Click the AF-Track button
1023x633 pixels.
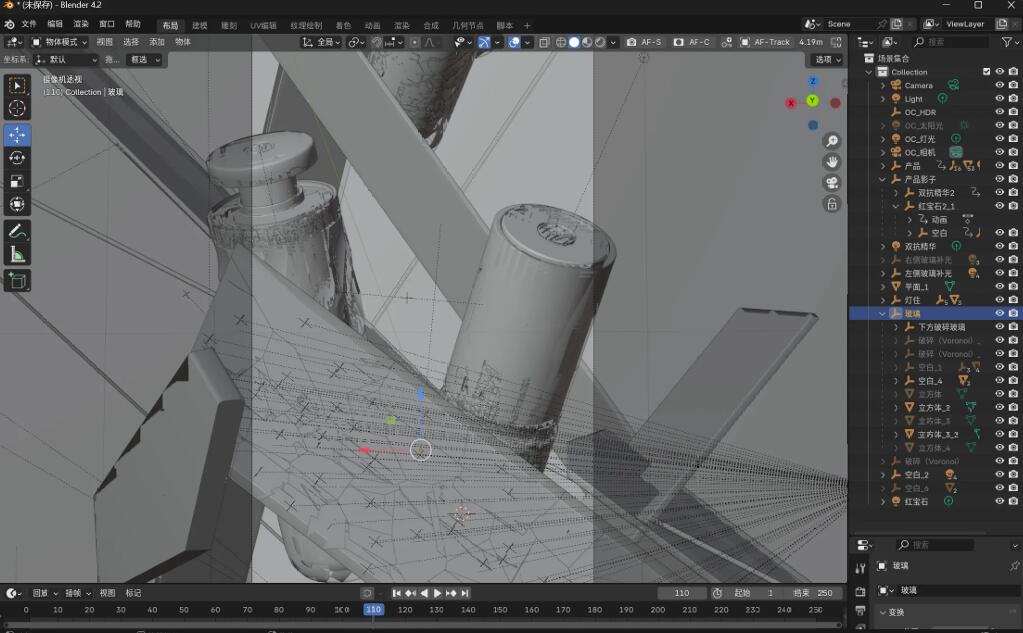point(766,42)
